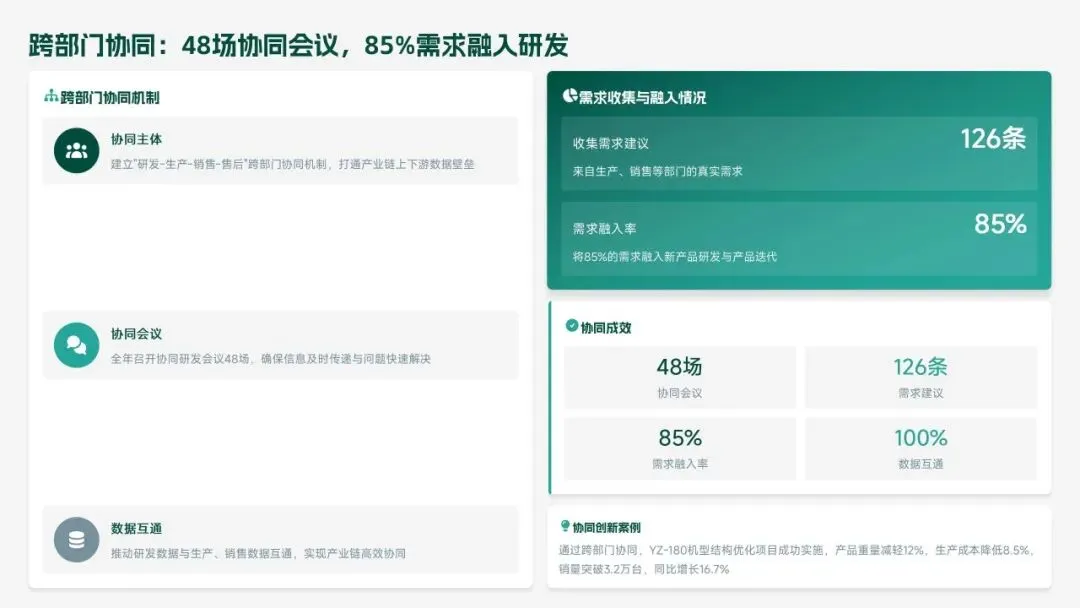
Task: Click the text 来自生产、销售等部门的真实需求
Action: coord(658,171)
